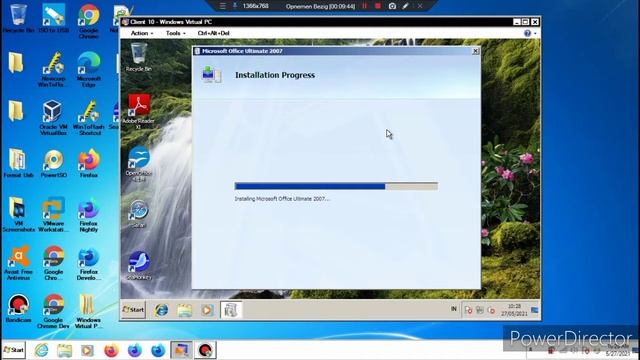Launch Microsoft Edge desktop shortcut

coord(89,69)
